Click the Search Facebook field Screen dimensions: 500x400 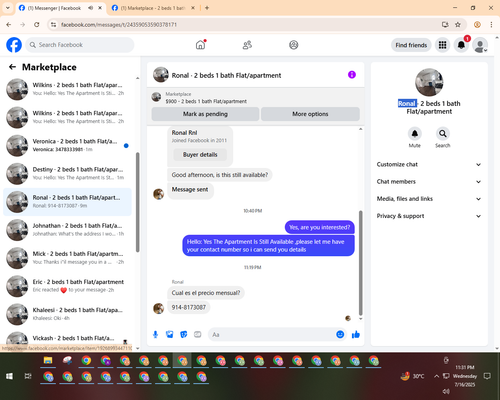(x=80, y=45)
